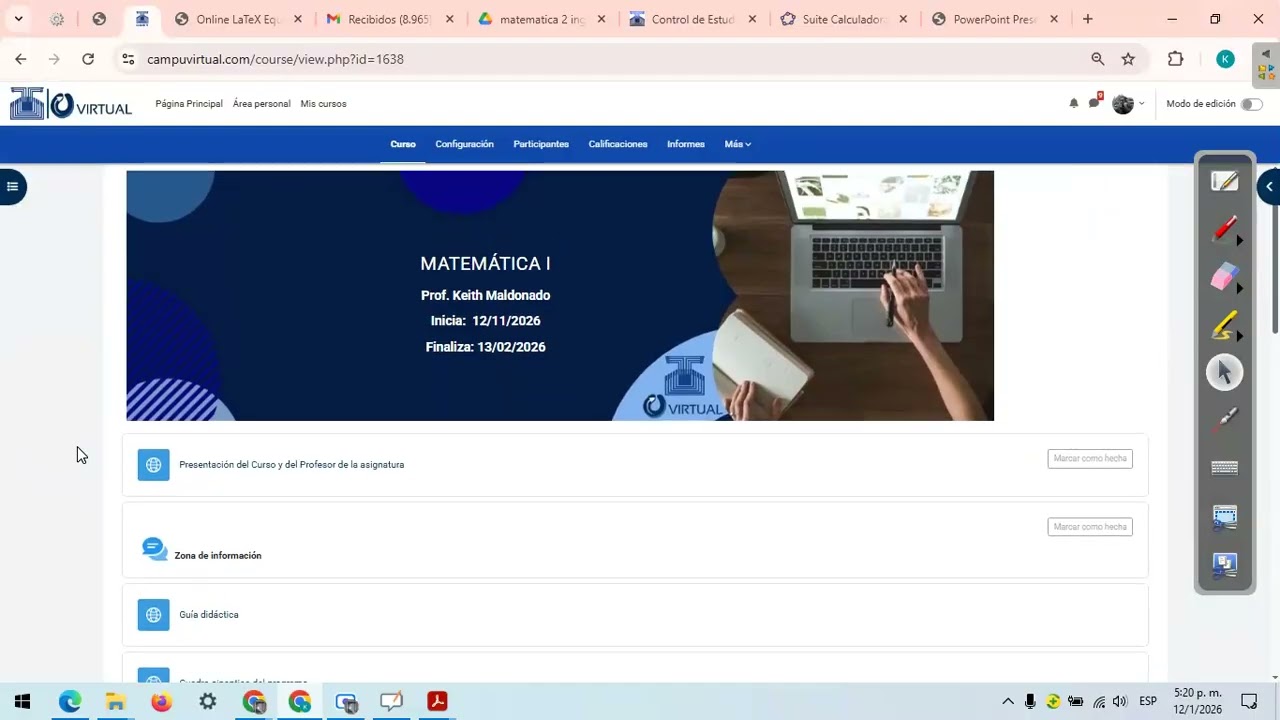This screenshot has height=720, width=1280.
Task: Expand the right block drawer
Action: coord(1269,186)
